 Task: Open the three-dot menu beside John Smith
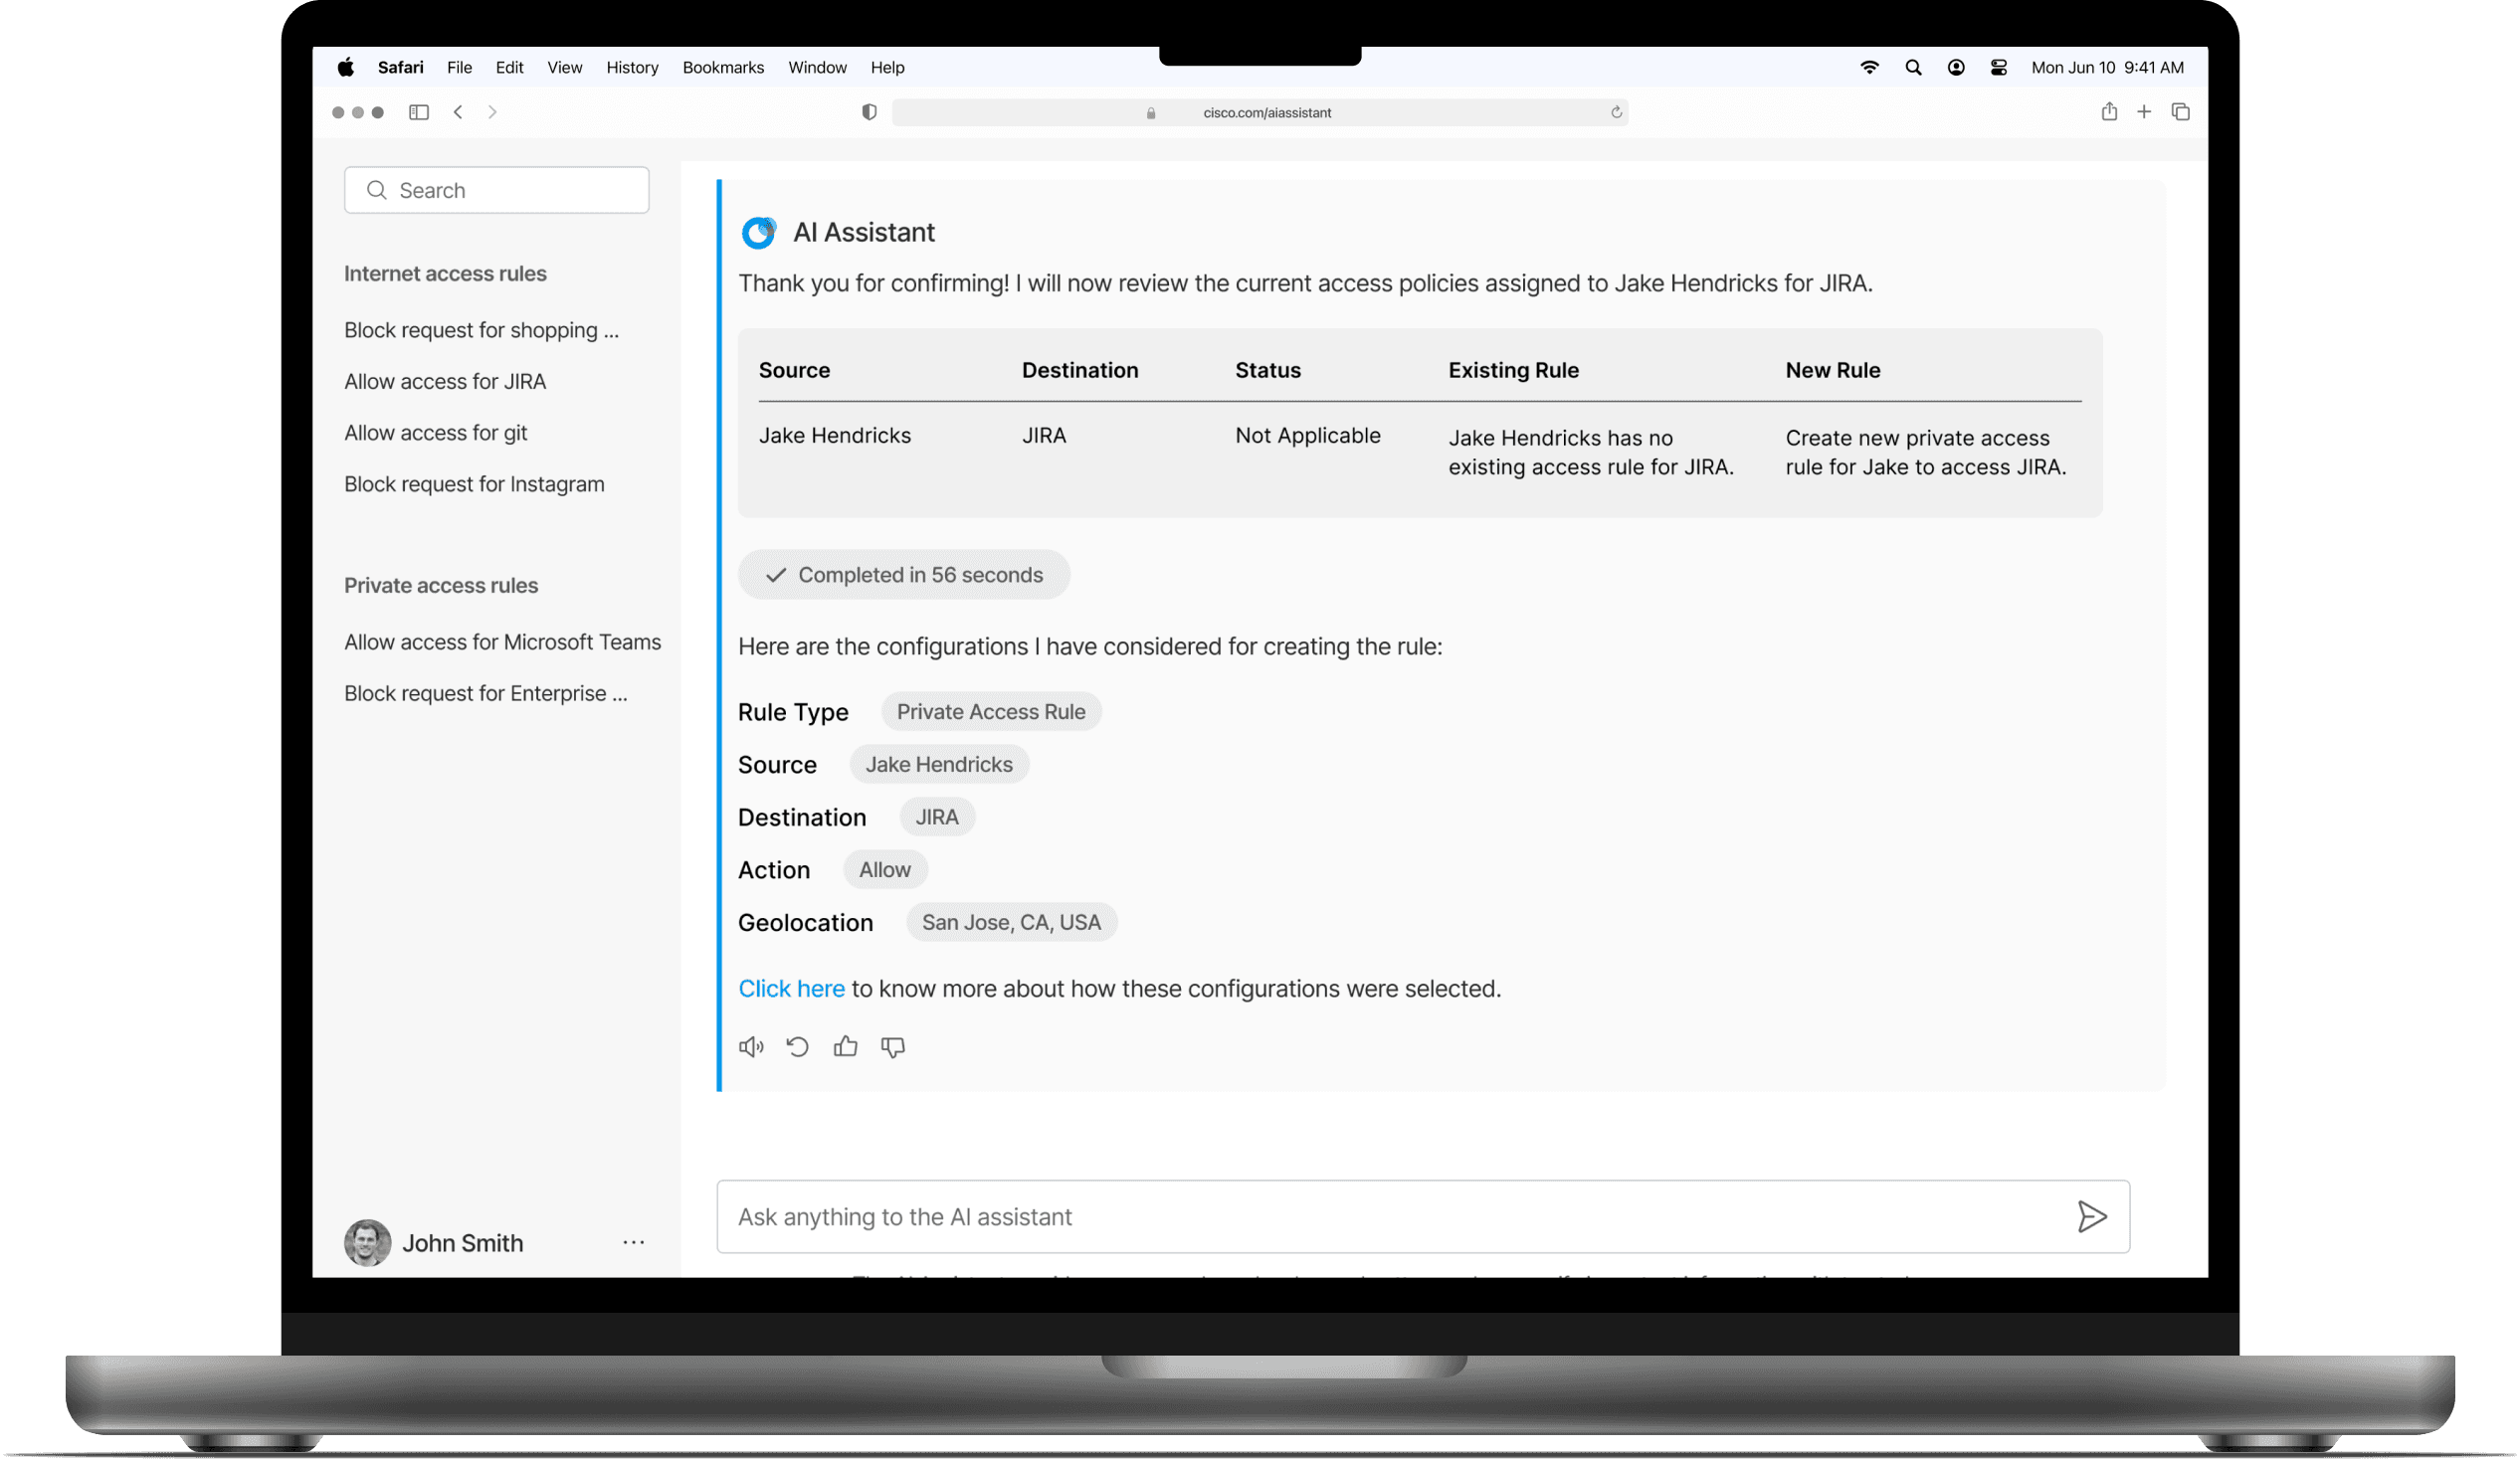634,1242
